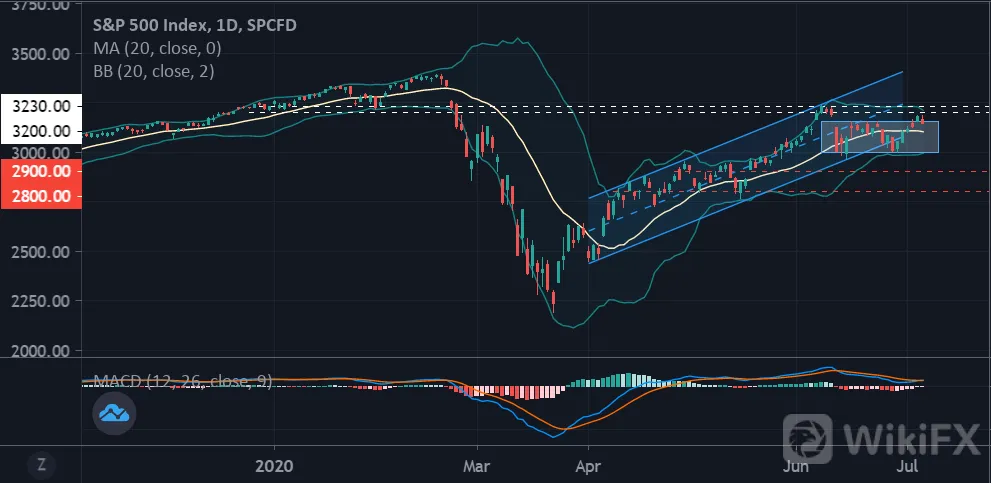Click the 2500.00 price axis value
Viewport: 991px width, 483px height.
pyautogui.click(x=40, y=252)
